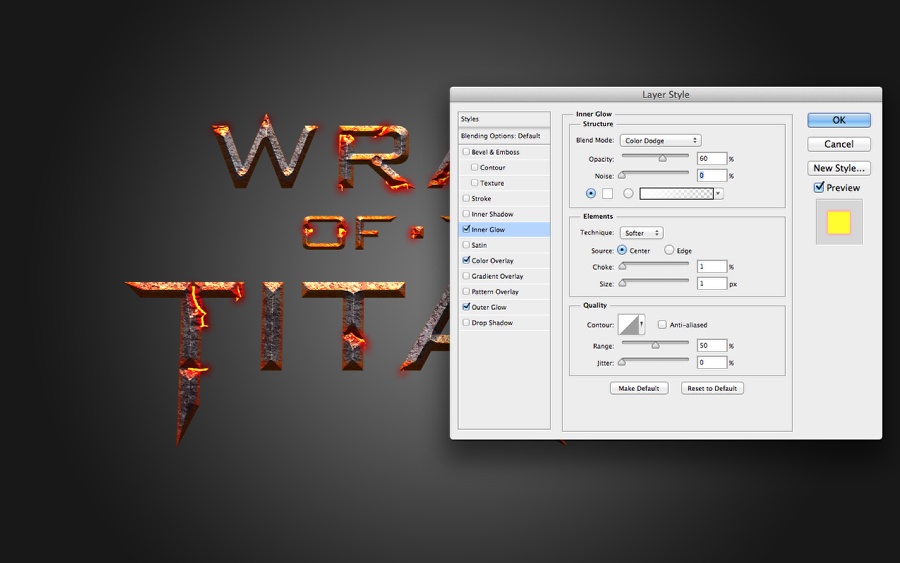Click the Jitter value field

(712, 363)
